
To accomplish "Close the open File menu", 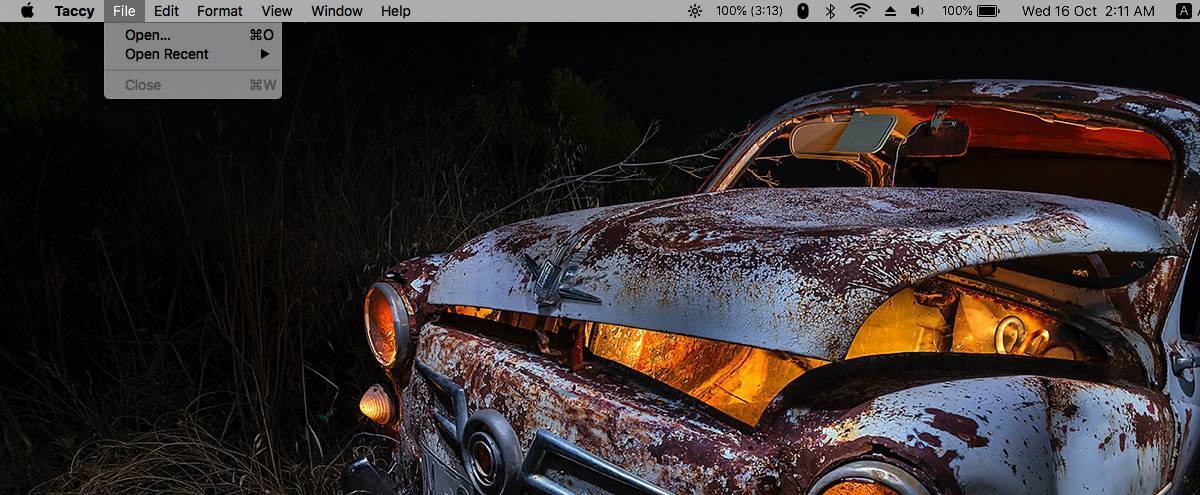I will tap(124, 11).
